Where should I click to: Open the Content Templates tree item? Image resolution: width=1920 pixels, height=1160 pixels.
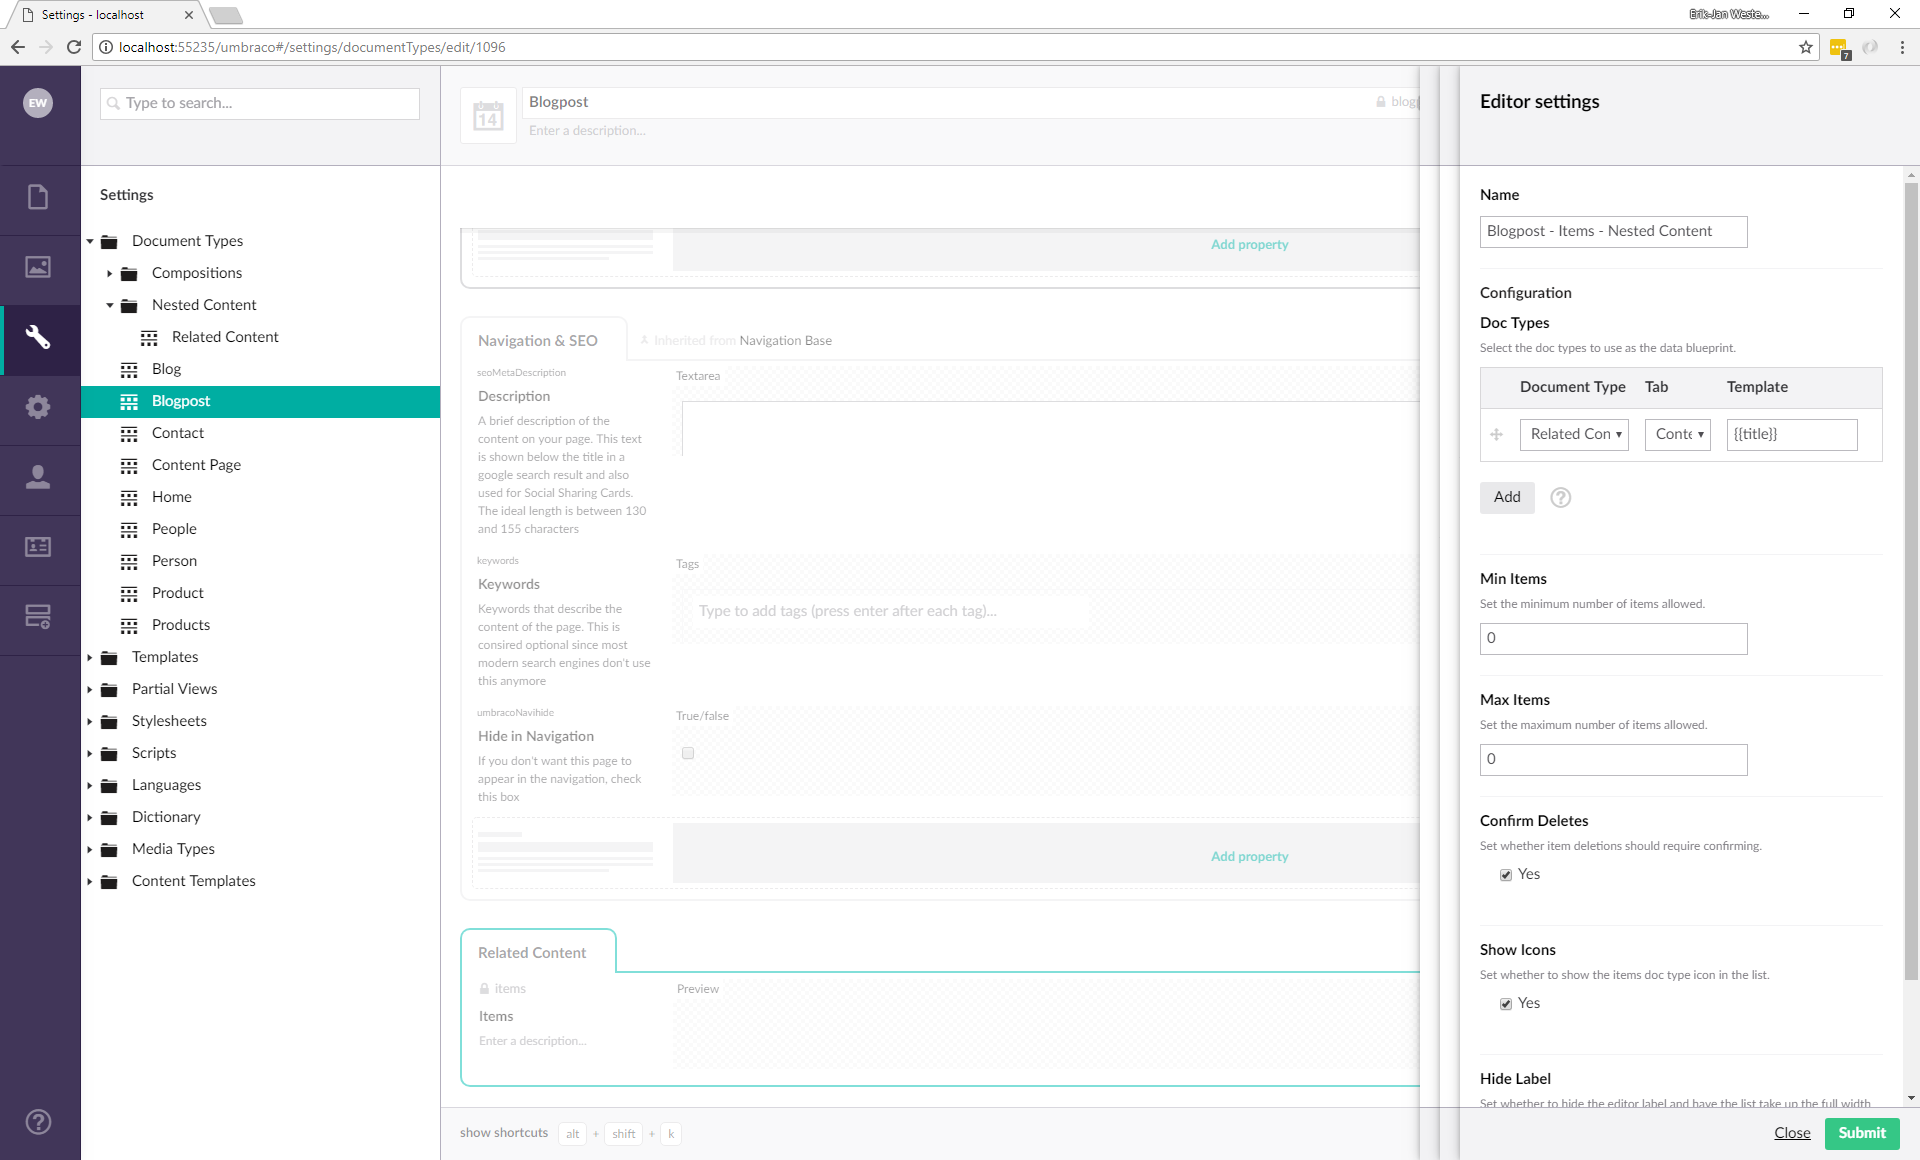(x=194, y=881)
